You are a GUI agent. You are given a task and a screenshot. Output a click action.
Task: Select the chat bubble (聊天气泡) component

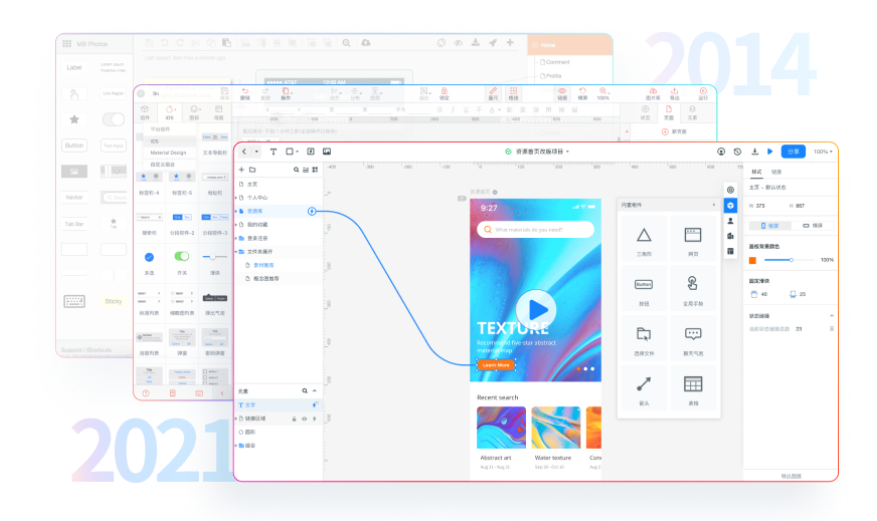[692, 335]
